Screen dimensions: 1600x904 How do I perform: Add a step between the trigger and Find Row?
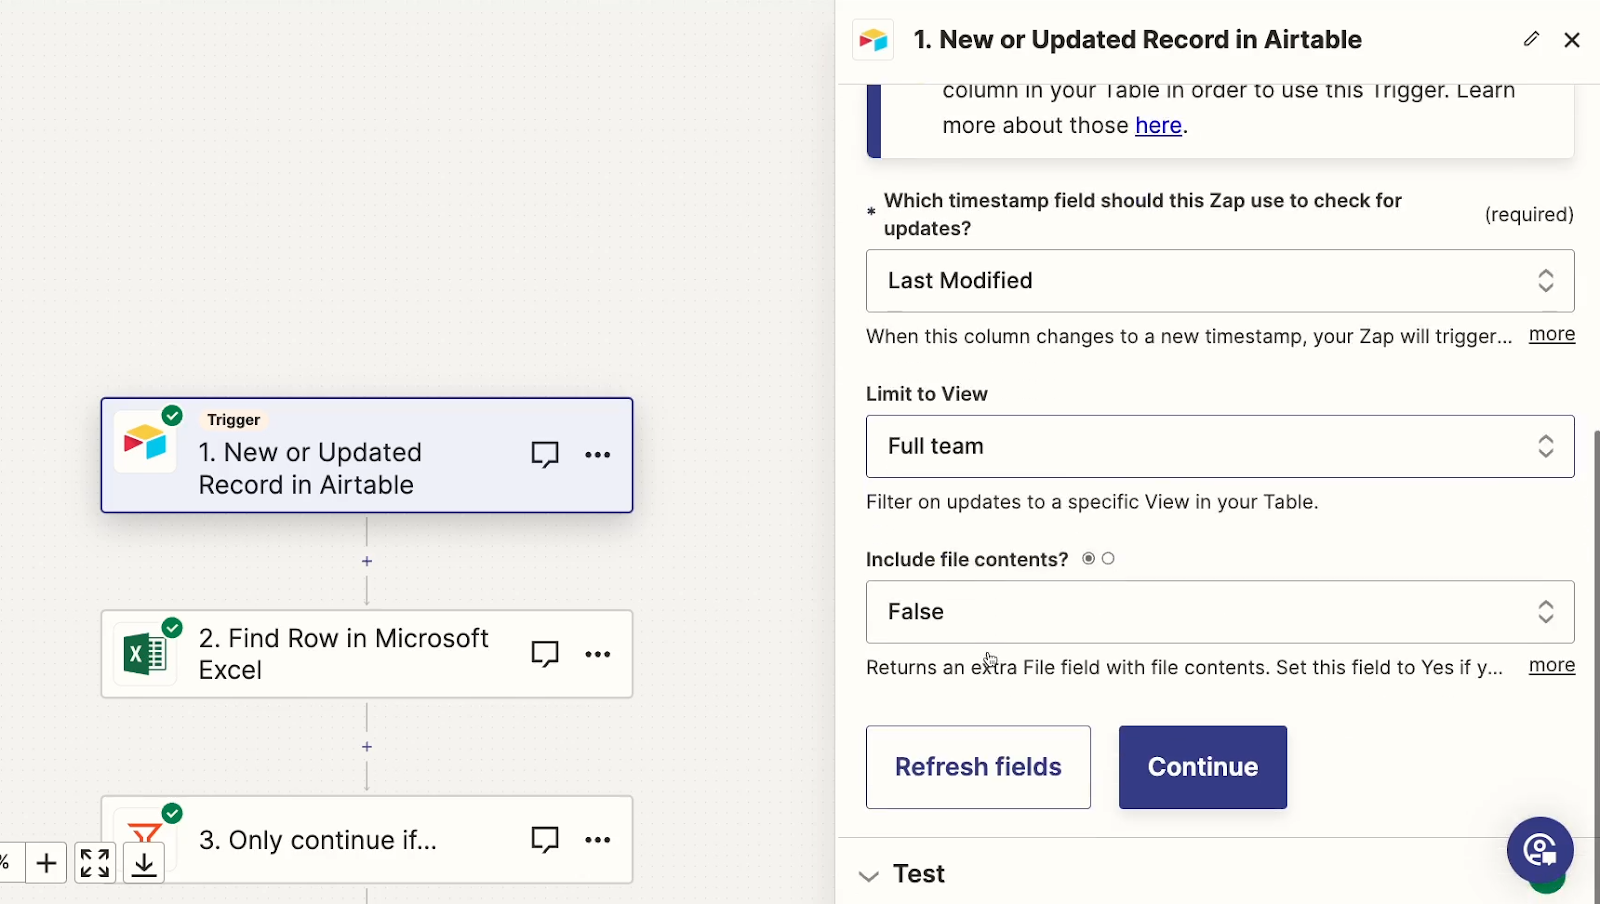click(x=367, y=561)
